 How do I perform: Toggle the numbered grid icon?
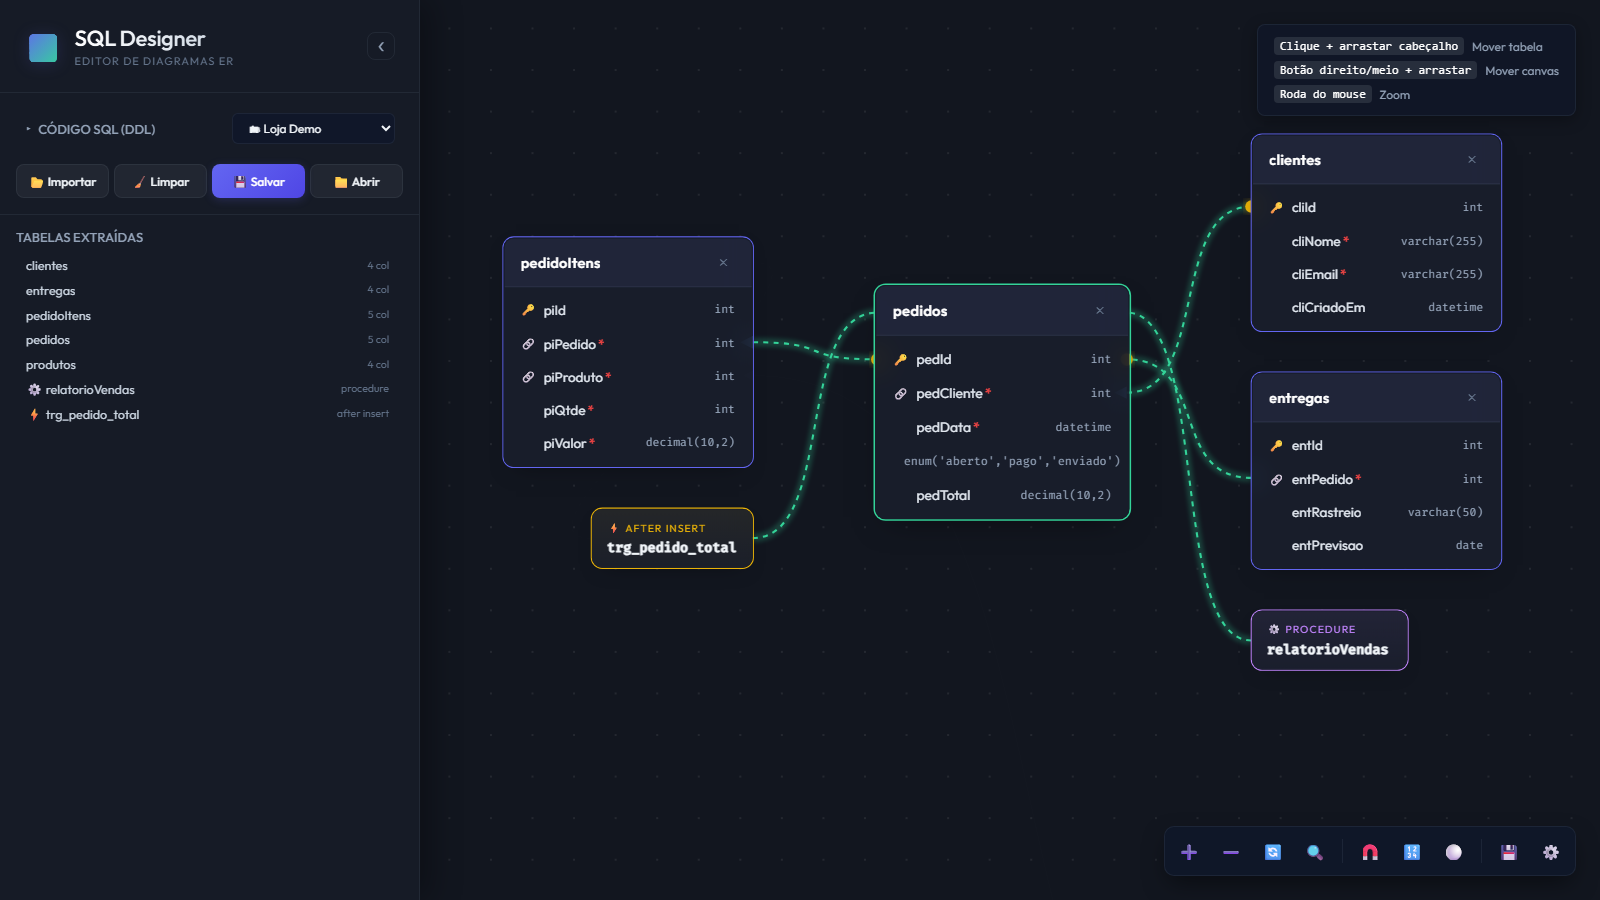(x=1412, y=852)
